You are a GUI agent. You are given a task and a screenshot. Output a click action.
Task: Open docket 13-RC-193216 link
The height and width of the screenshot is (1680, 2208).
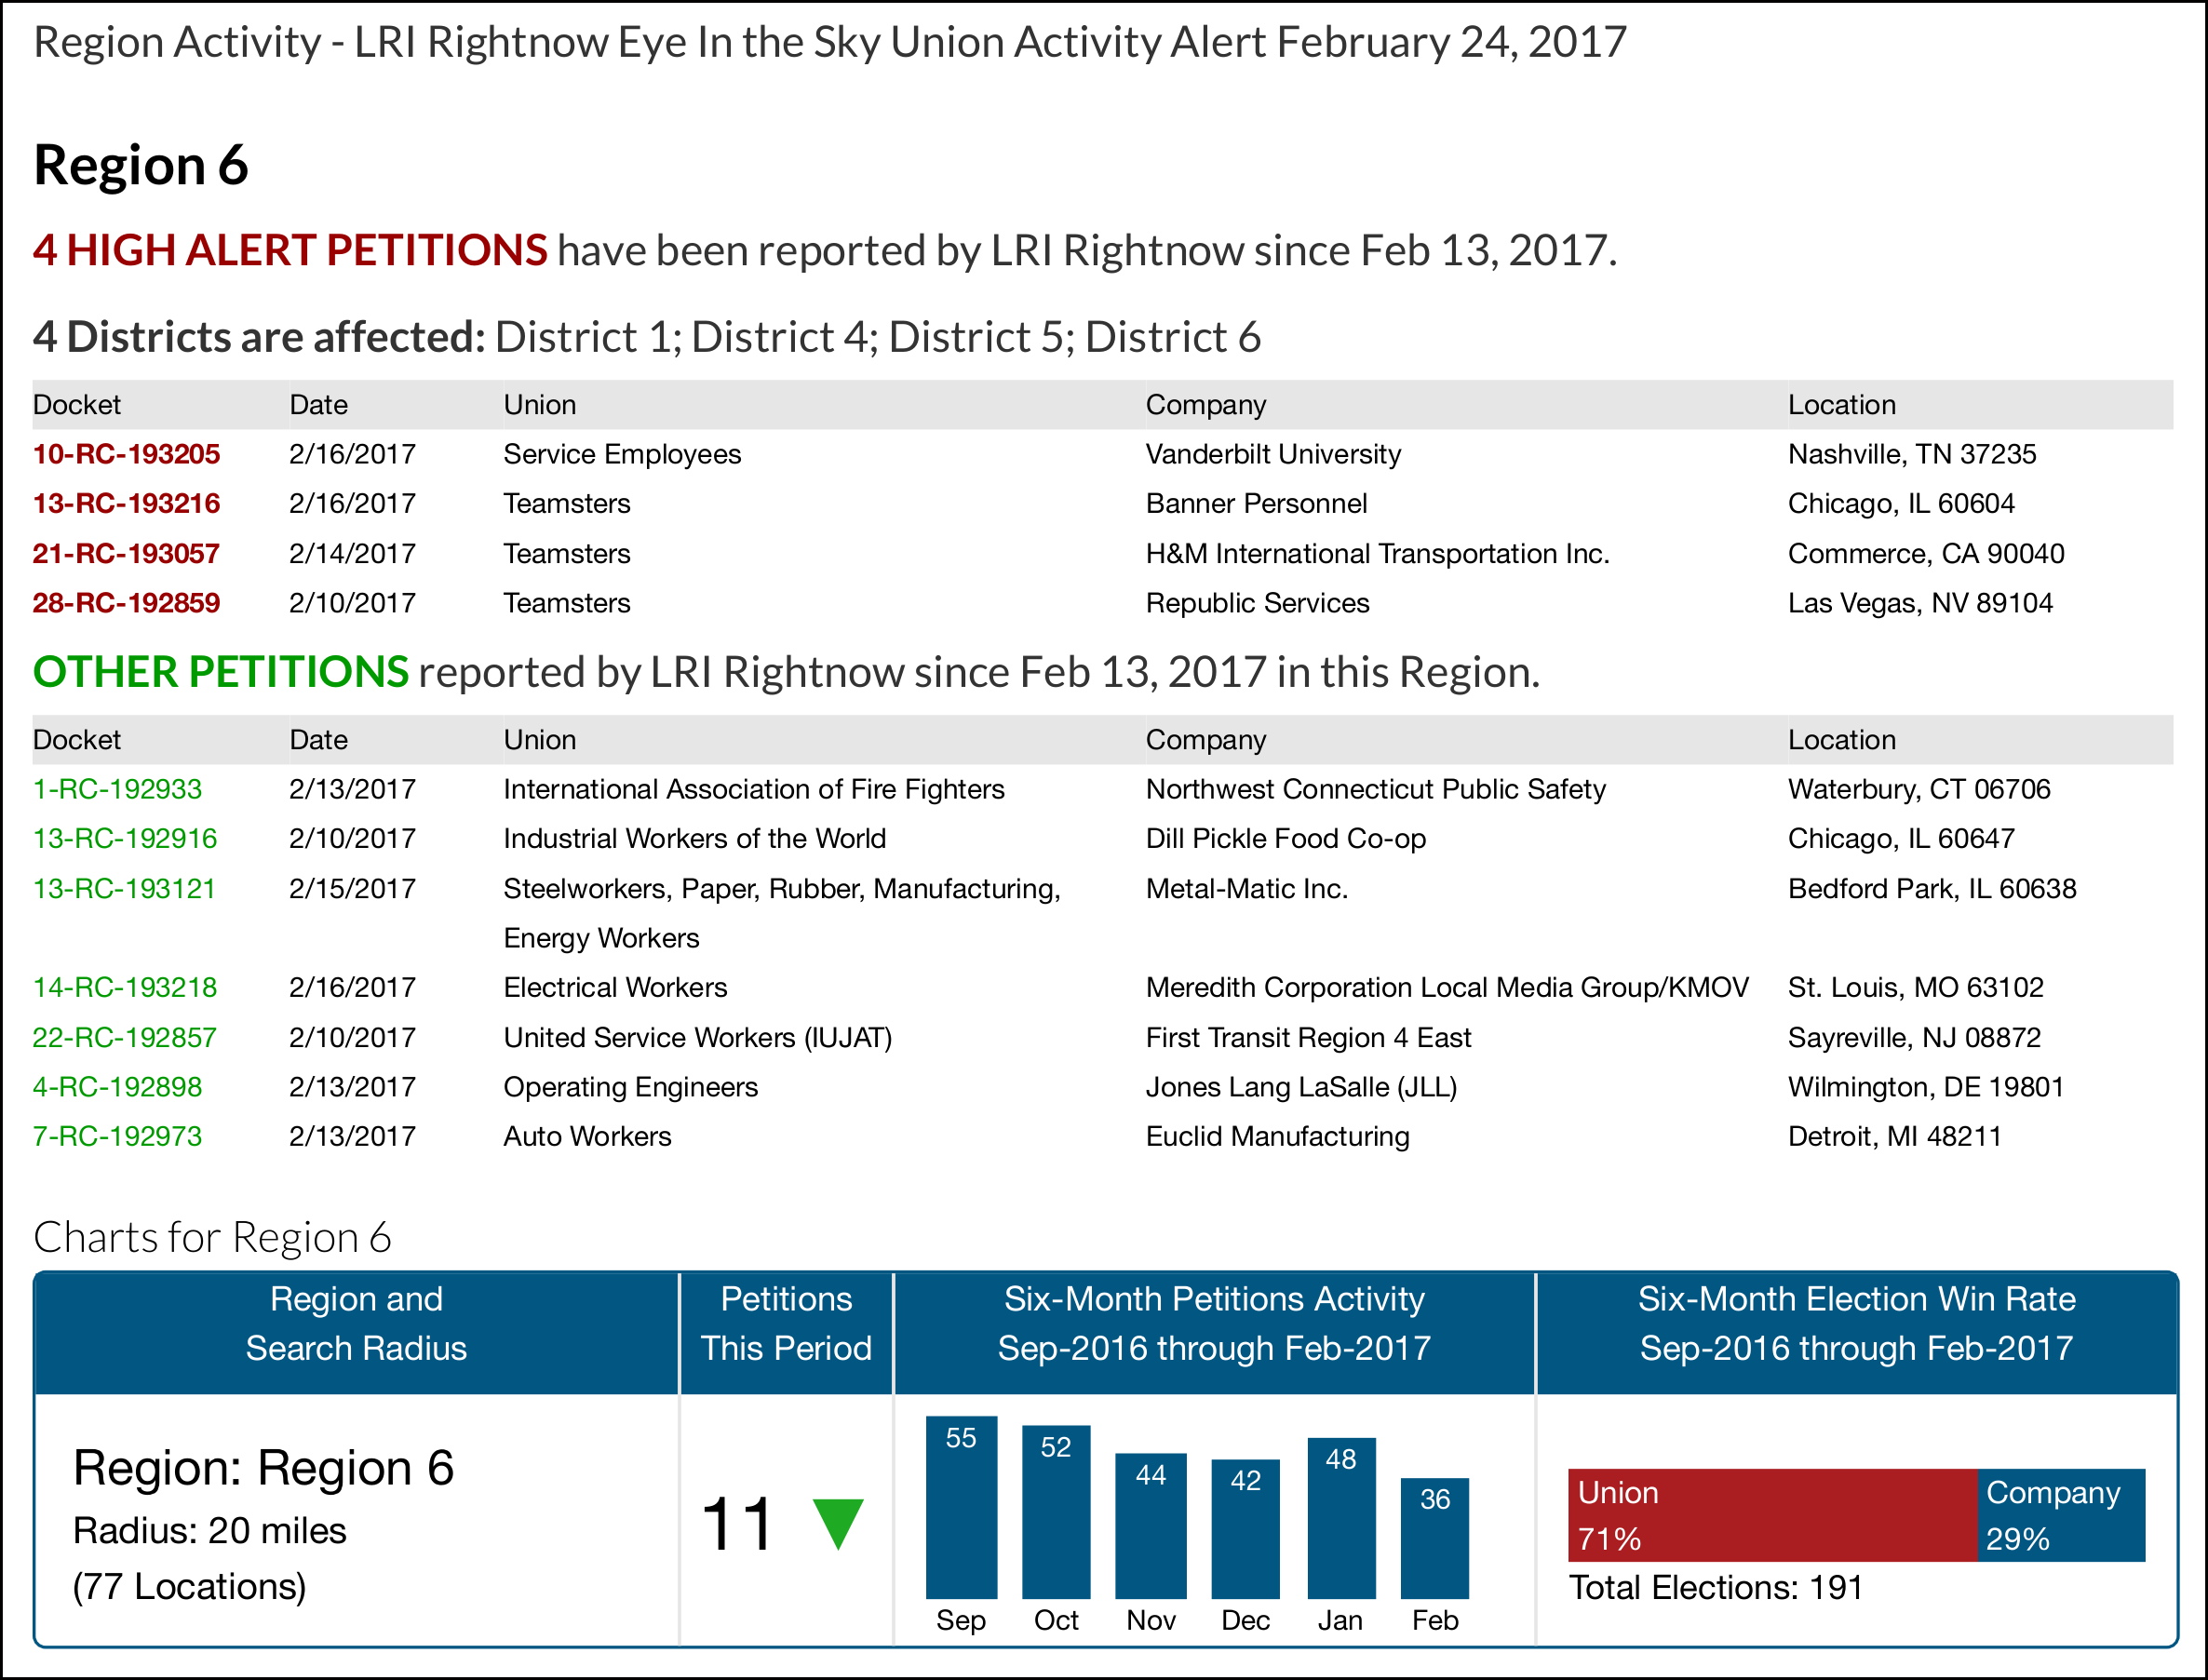click(x=126, y=503)
